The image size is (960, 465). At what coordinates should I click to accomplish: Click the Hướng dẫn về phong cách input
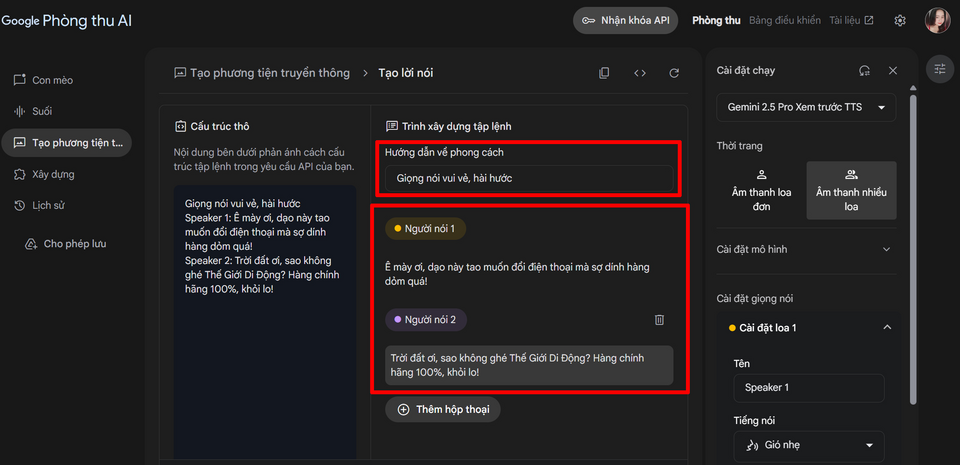tap(529, 178)
